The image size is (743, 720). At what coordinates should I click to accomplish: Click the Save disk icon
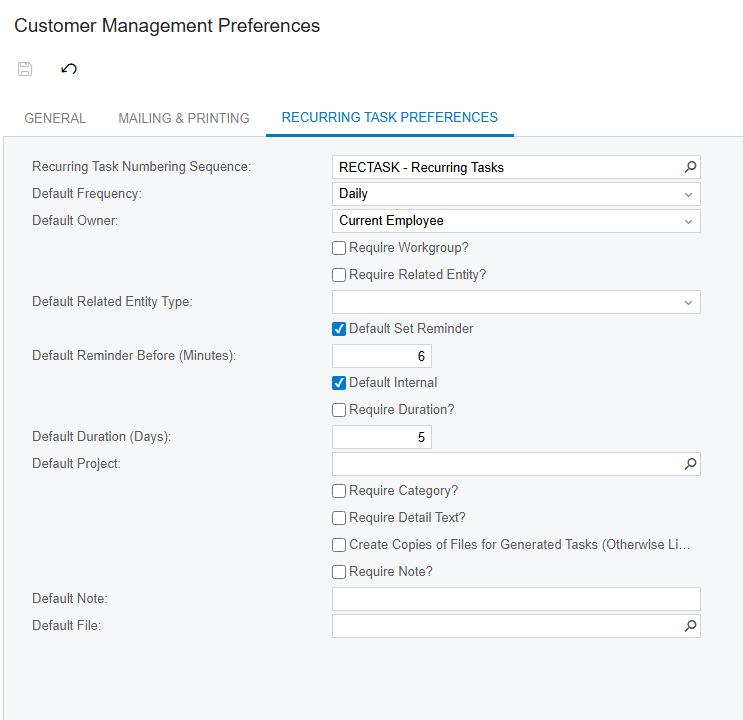pos(25,69)
